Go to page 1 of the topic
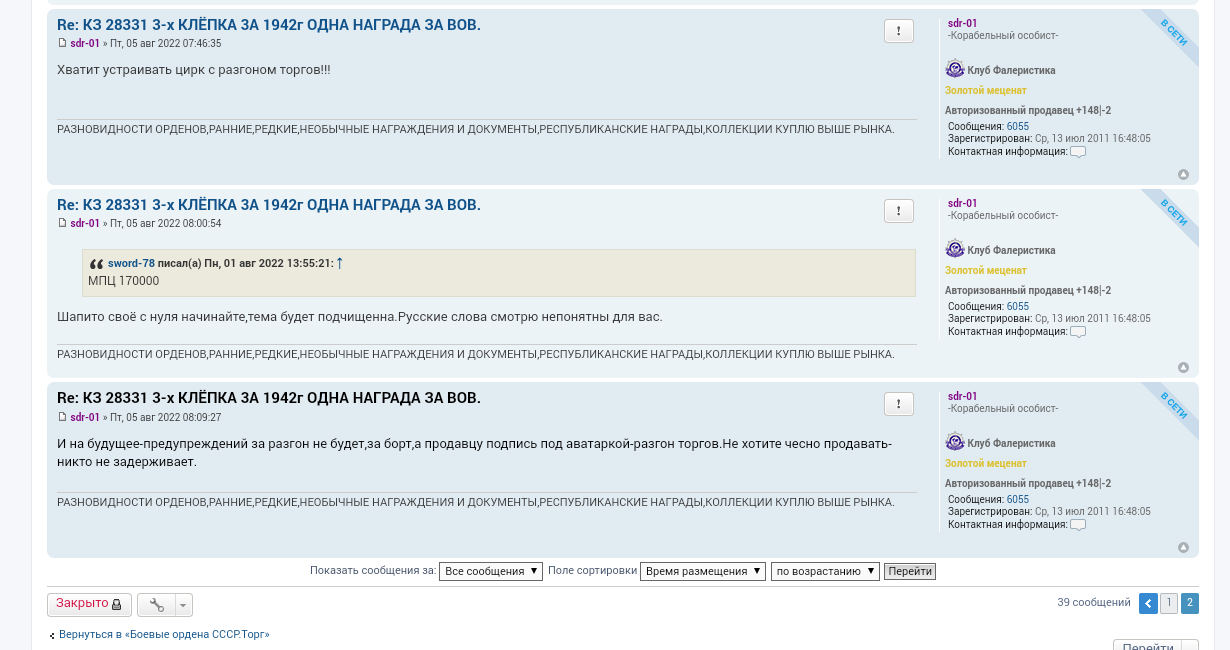The width and height of the screenshot is (1230, 650). coord(1169,603)
